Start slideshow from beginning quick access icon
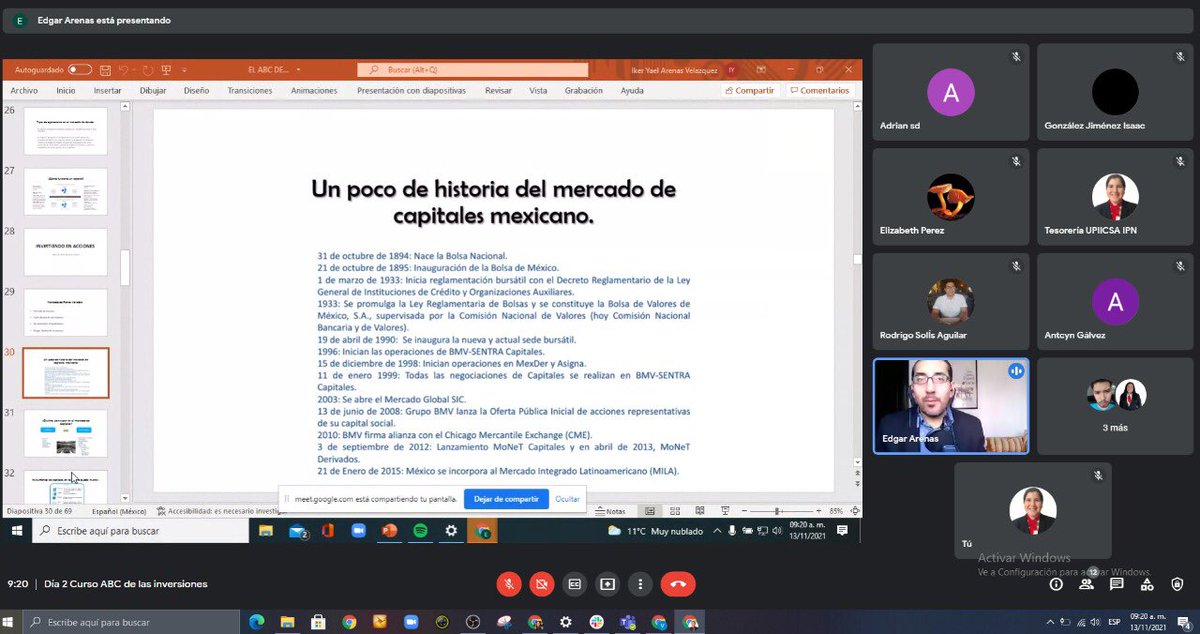Viewport: 1200px width, 634px height. [x=166, y=70]
